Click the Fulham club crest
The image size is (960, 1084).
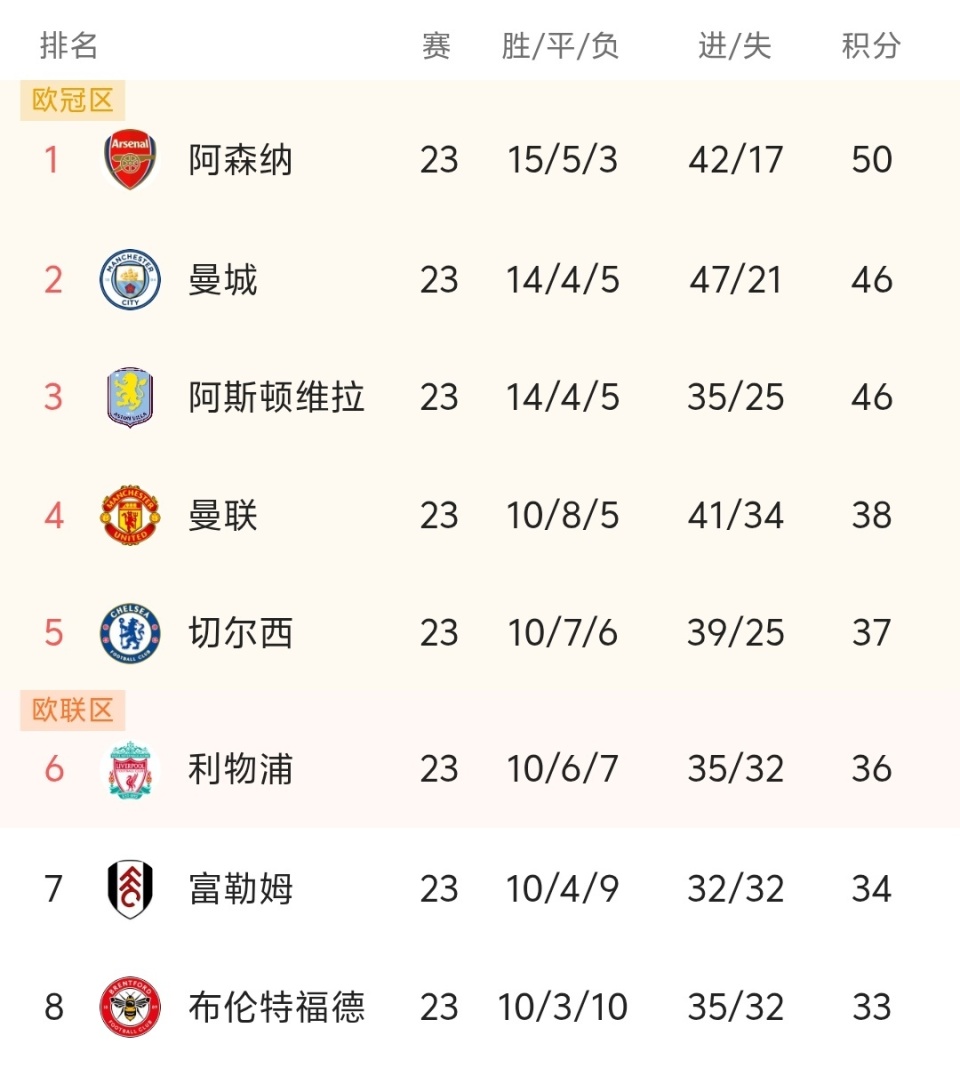point(130,889)
